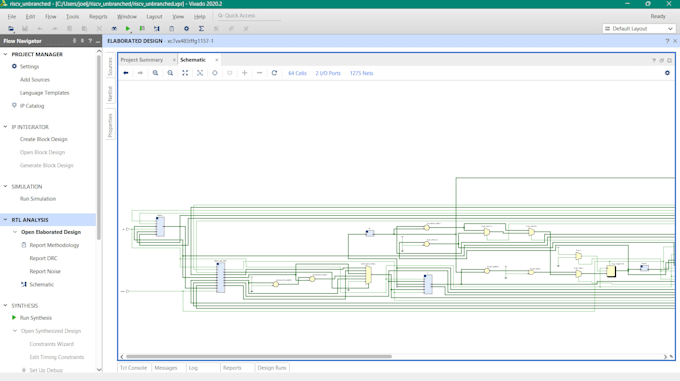Open the Reports menu
This screenshot has width=680, height=381.
pyautogui.click(x=98, y=16)
